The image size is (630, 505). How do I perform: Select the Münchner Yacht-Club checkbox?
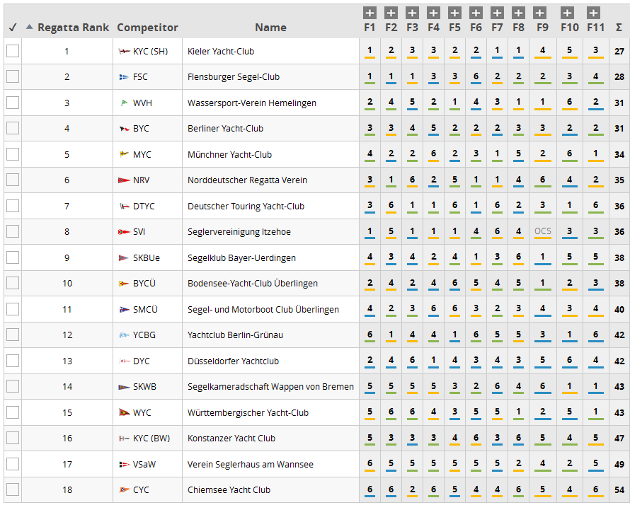12,154
